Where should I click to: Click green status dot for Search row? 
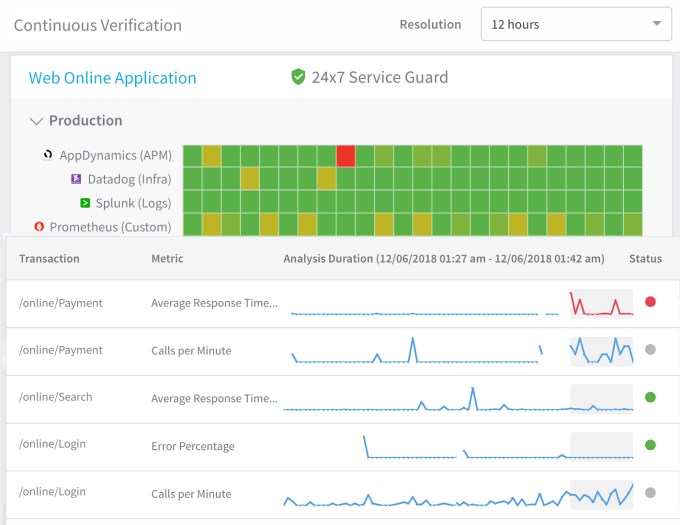click(650, 397)
